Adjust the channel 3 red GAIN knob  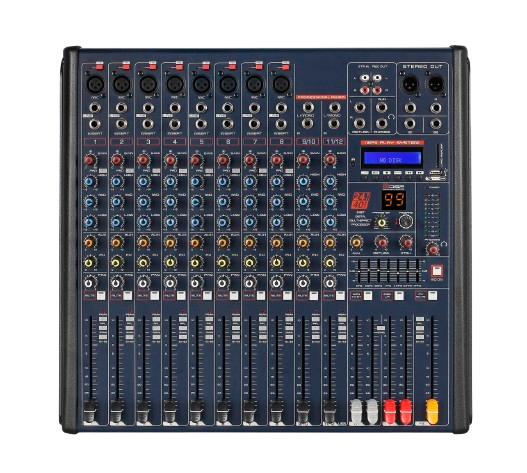[143, 160]
